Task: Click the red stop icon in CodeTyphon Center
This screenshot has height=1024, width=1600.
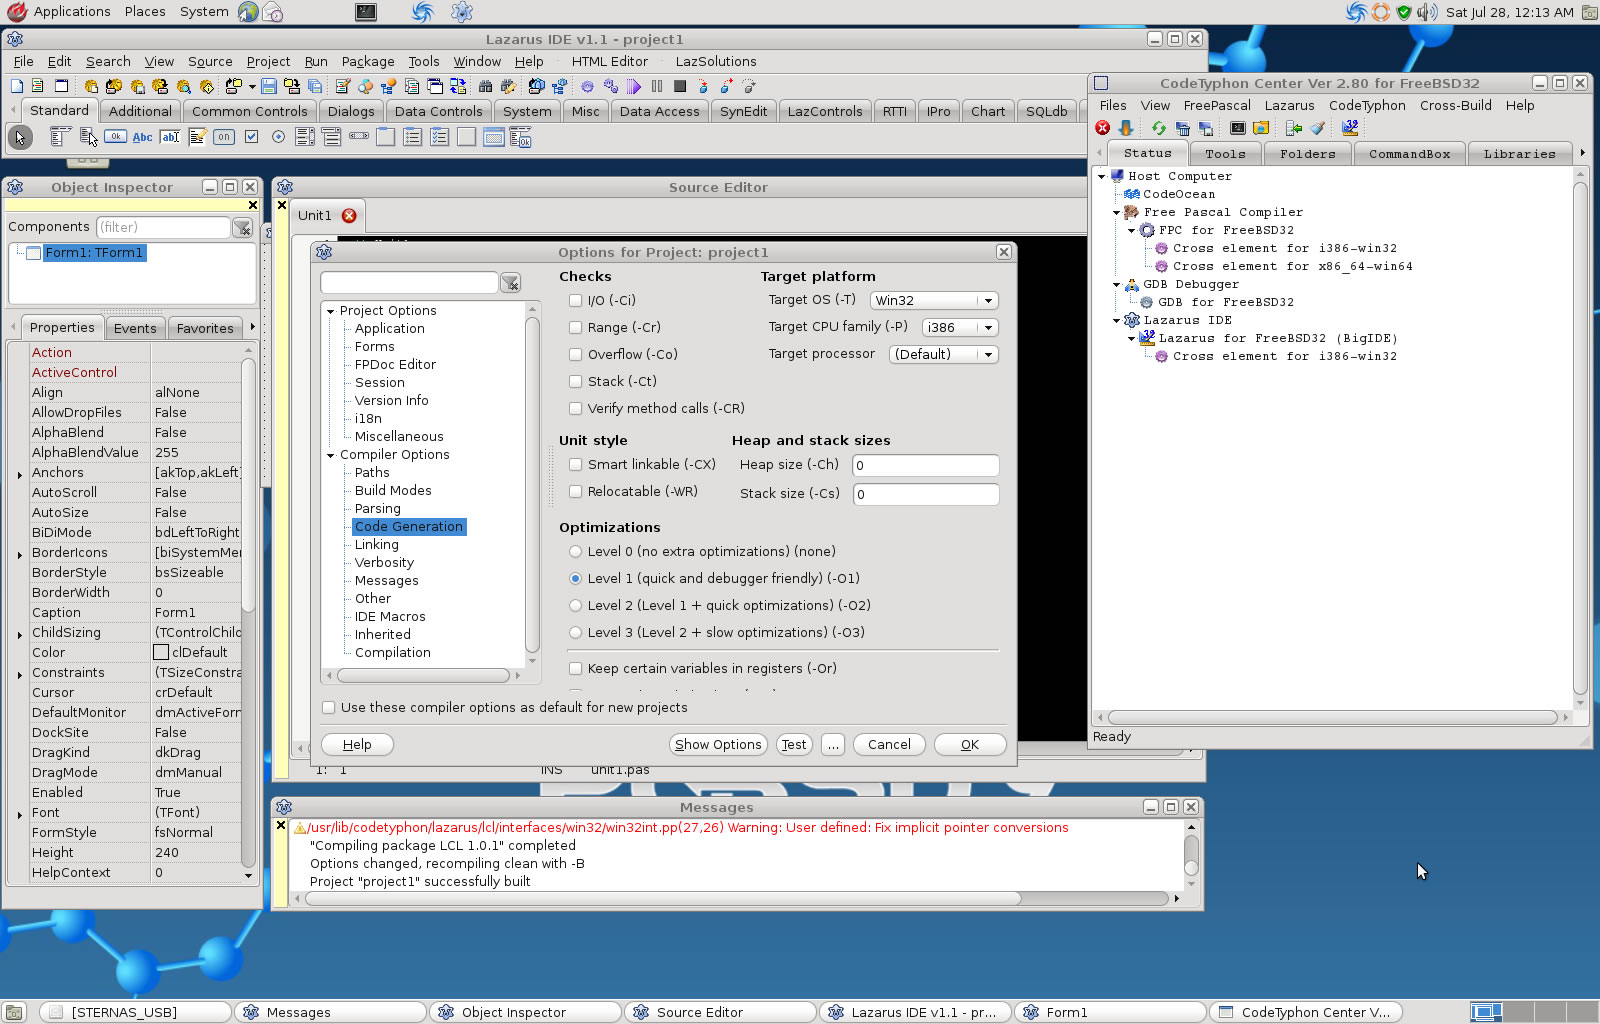Action: (x=1102, y=128)
